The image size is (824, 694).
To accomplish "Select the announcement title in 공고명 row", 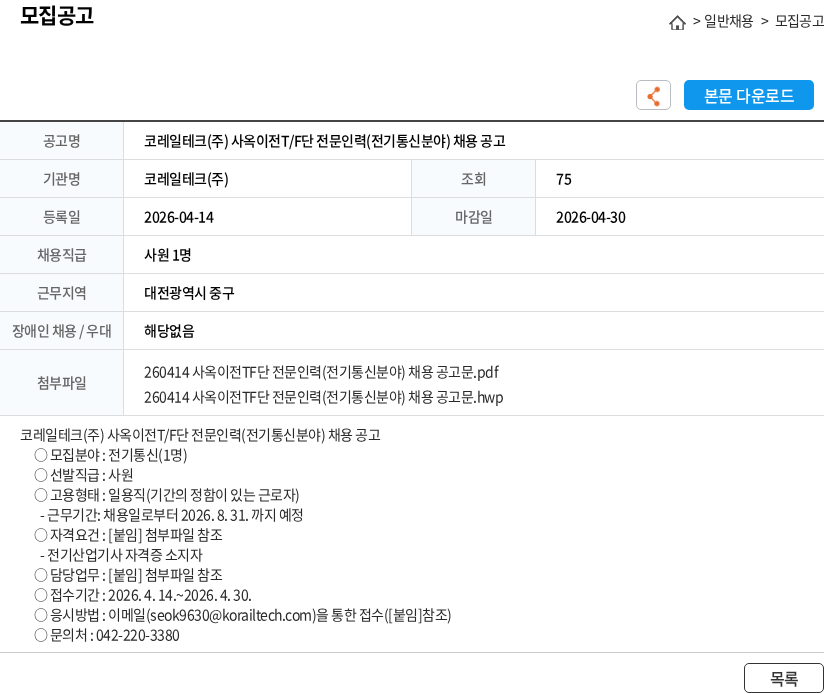I will point(324,141).
